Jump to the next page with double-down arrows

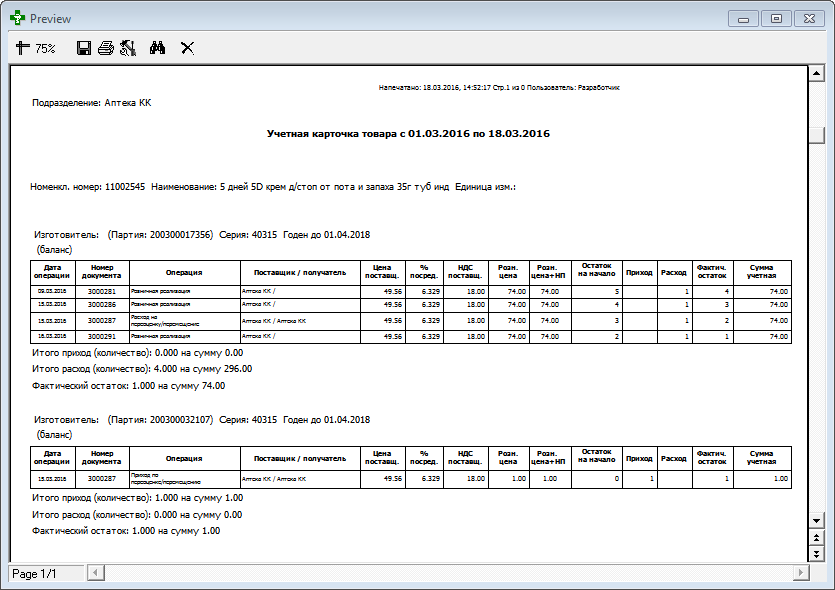816,554
